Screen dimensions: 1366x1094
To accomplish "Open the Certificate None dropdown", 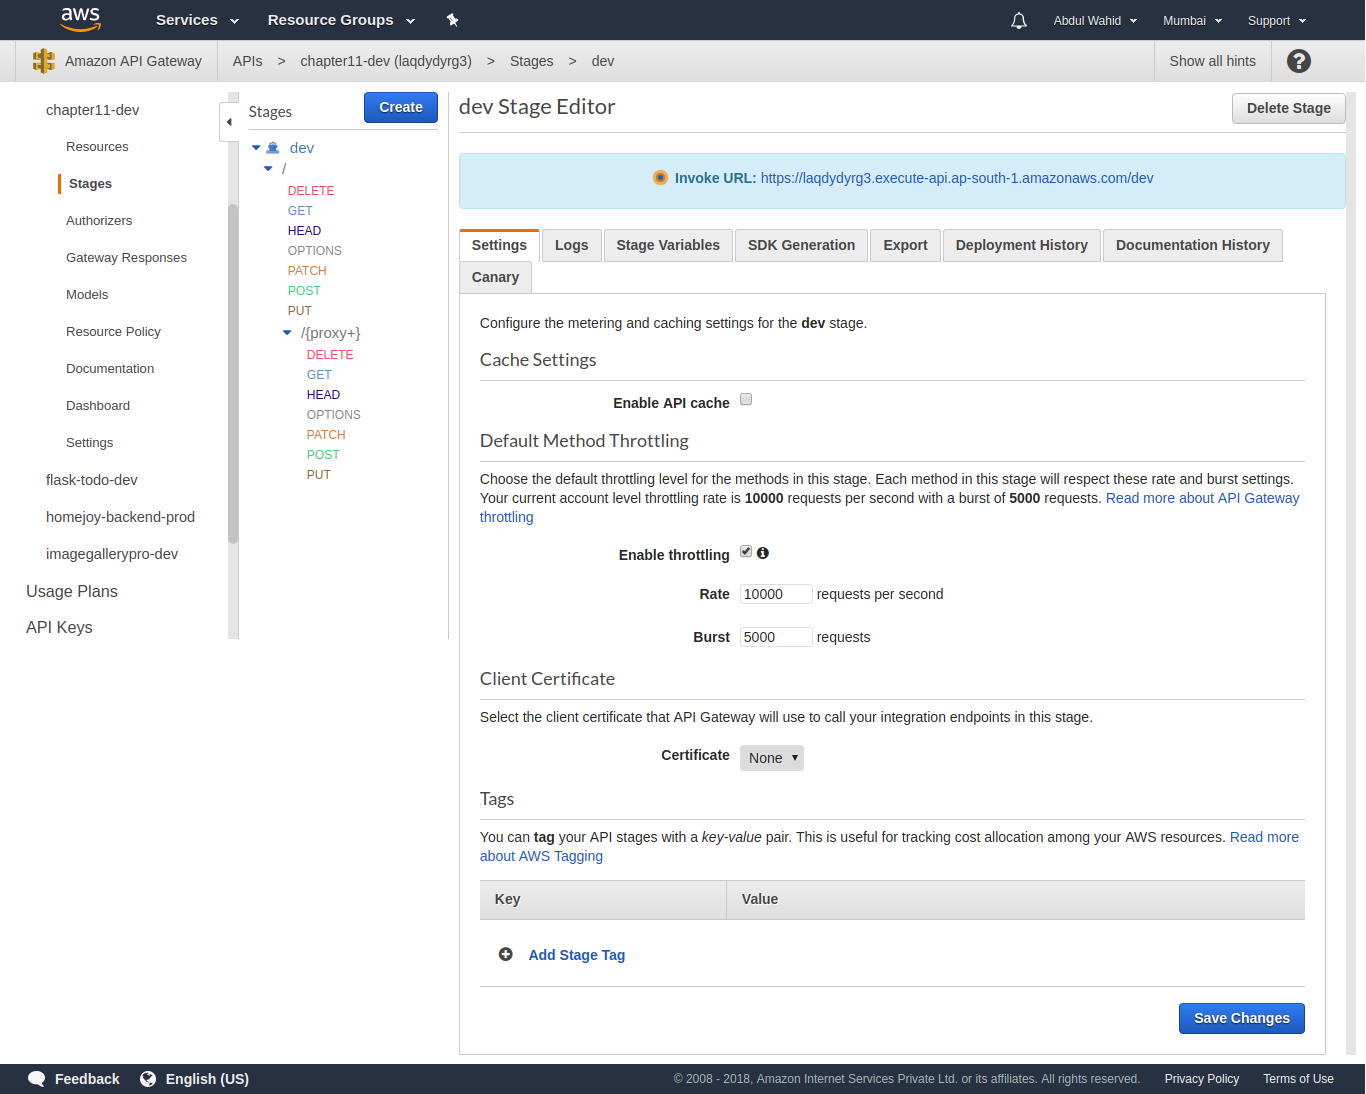I will point(772,758).
